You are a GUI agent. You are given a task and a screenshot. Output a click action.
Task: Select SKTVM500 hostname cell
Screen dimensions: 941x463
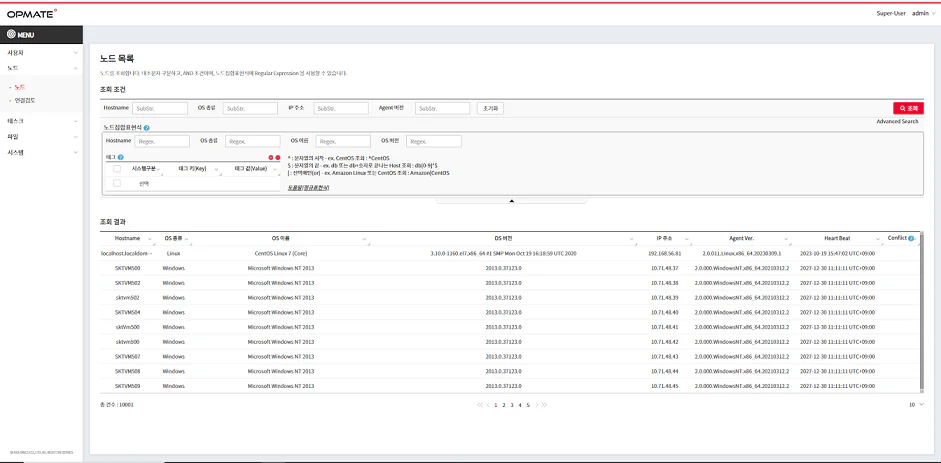(128, 268)
